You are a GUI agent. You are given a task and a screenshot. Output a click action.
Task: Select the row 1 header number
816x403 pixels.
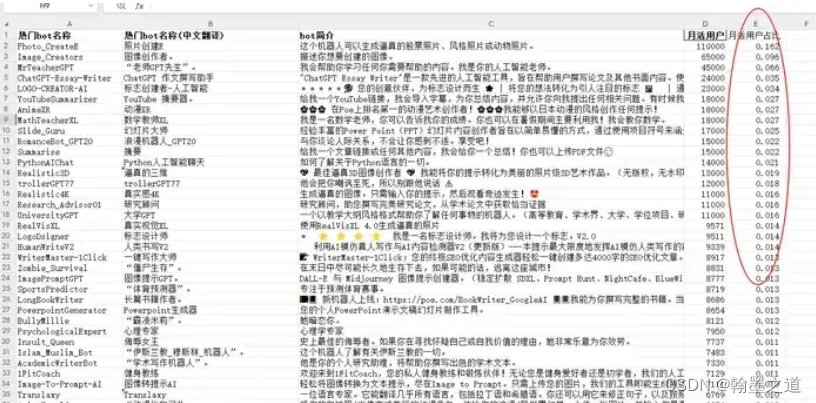click(x=7, y=35)
